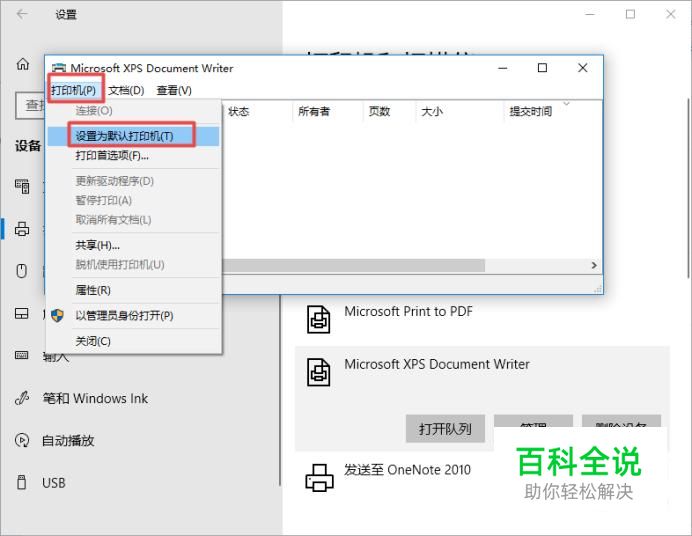Select the mouse sidebar icon
Viewport: 692px width, 536px height.
point(22,270)
